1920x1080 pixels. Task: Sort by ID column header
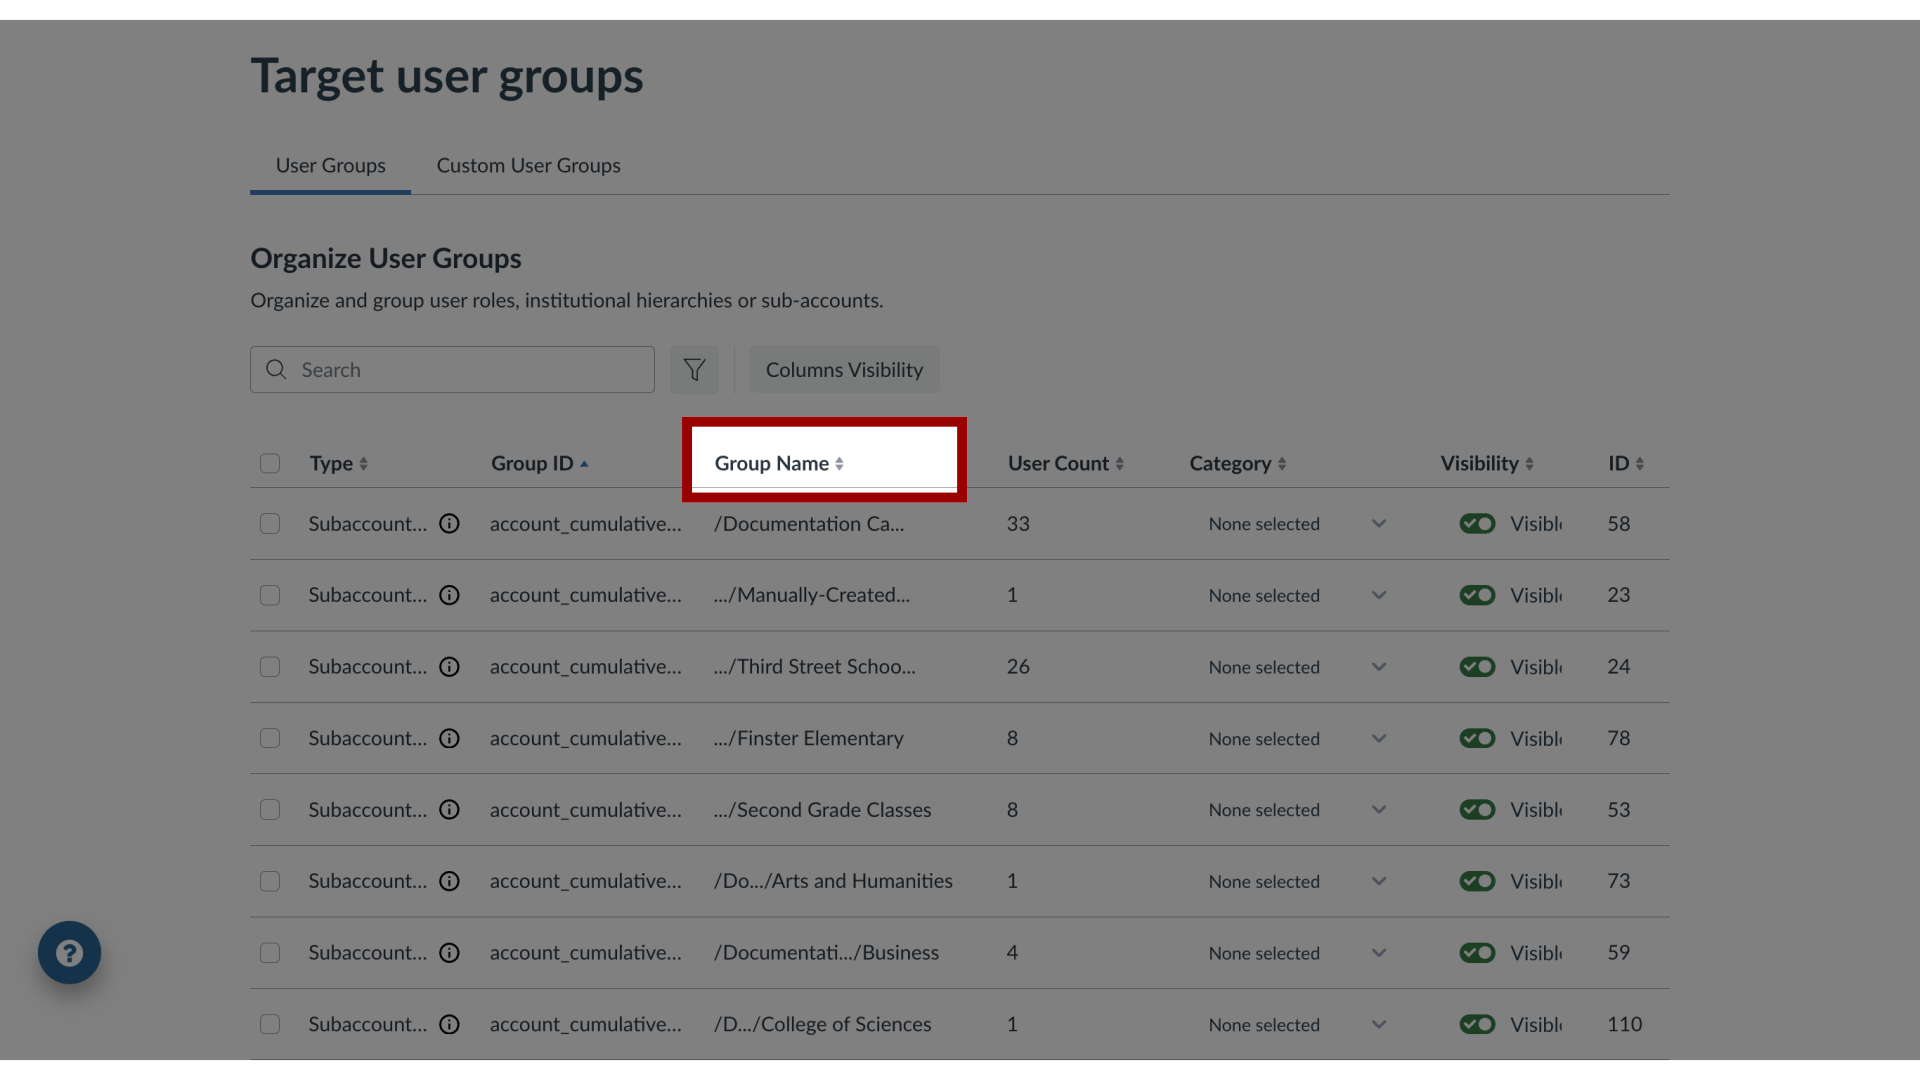pos(1626,464)
